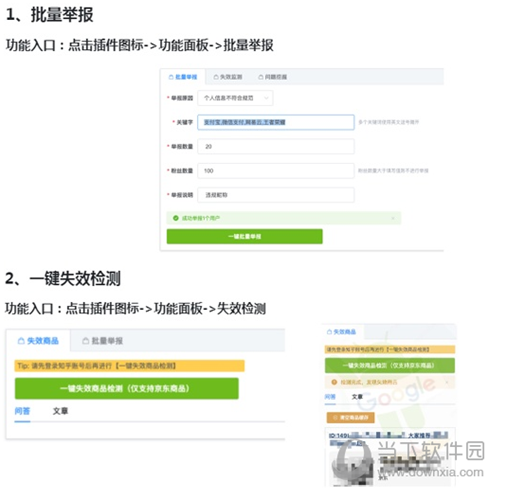Close the orange warning alert in right panel
This screenshot has height=500, width=507.
pyautogui.click(x=447, y=382)
